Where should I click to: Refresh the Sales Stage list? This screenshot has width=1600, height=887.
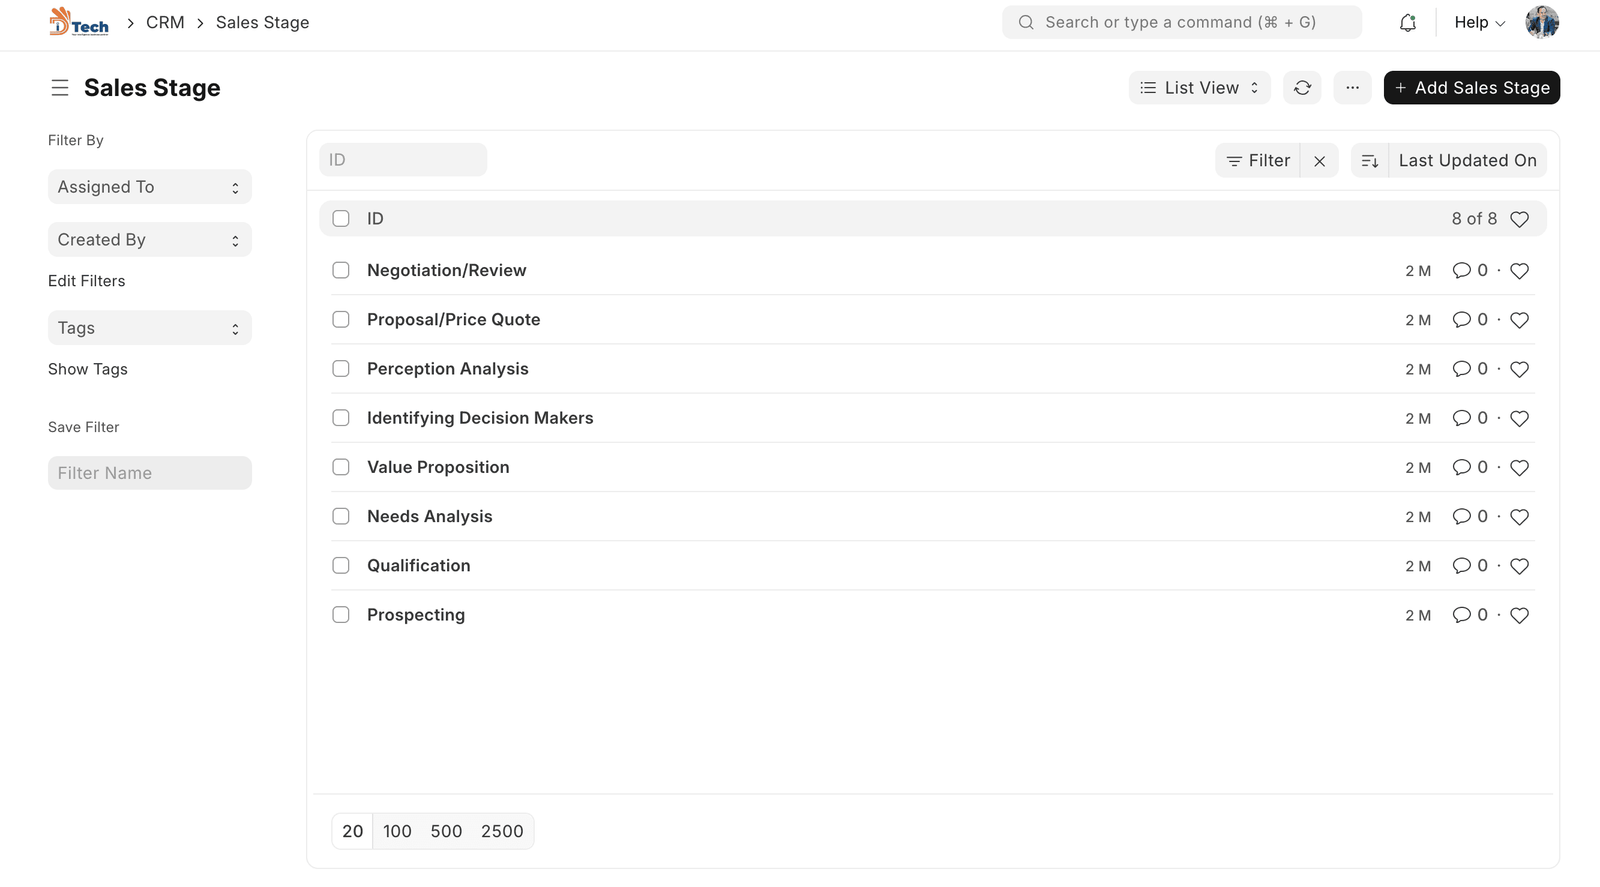tap(1302, 88)
